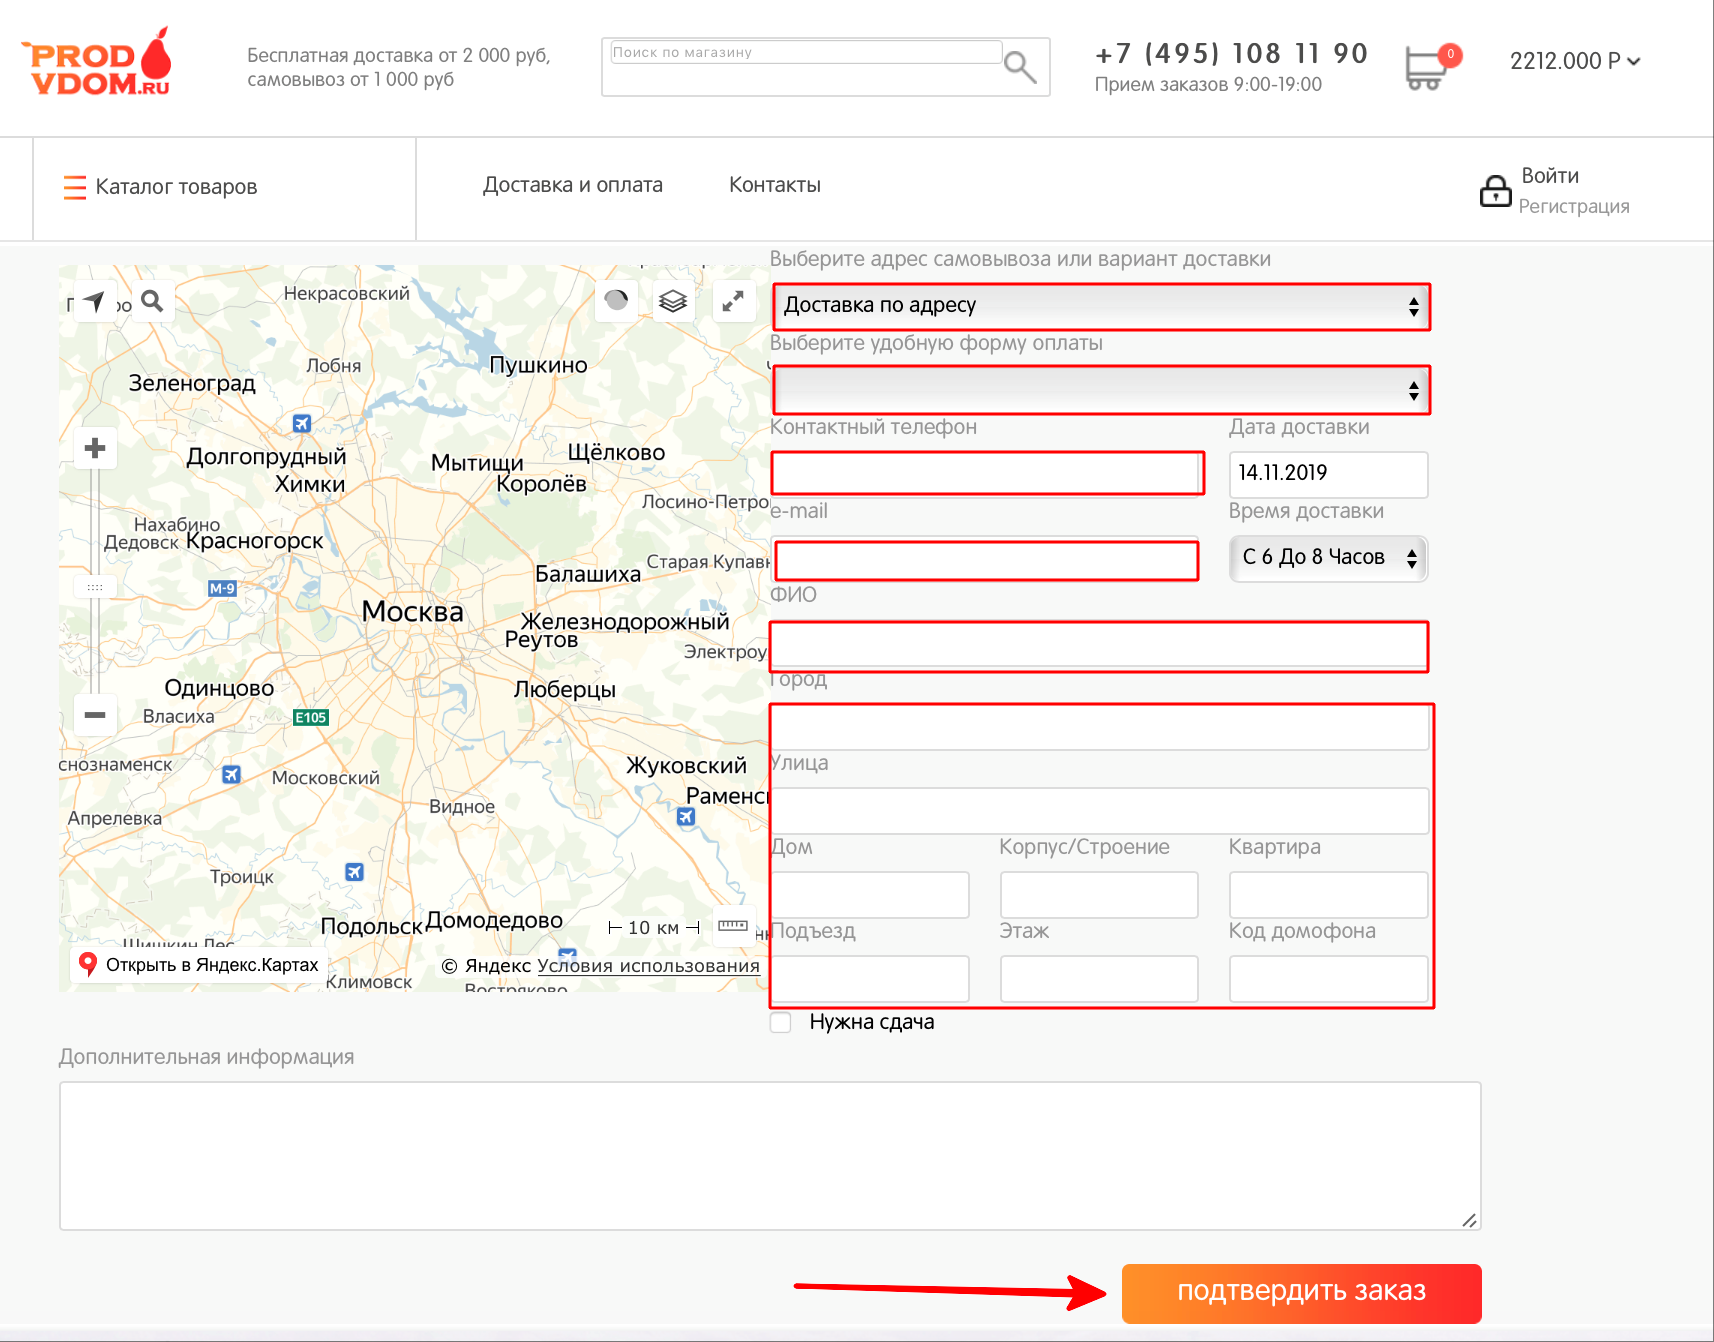The height and width of the screenshot is (1342, 1714).
Task: Open the map layers selector
Action: (673, 300)
